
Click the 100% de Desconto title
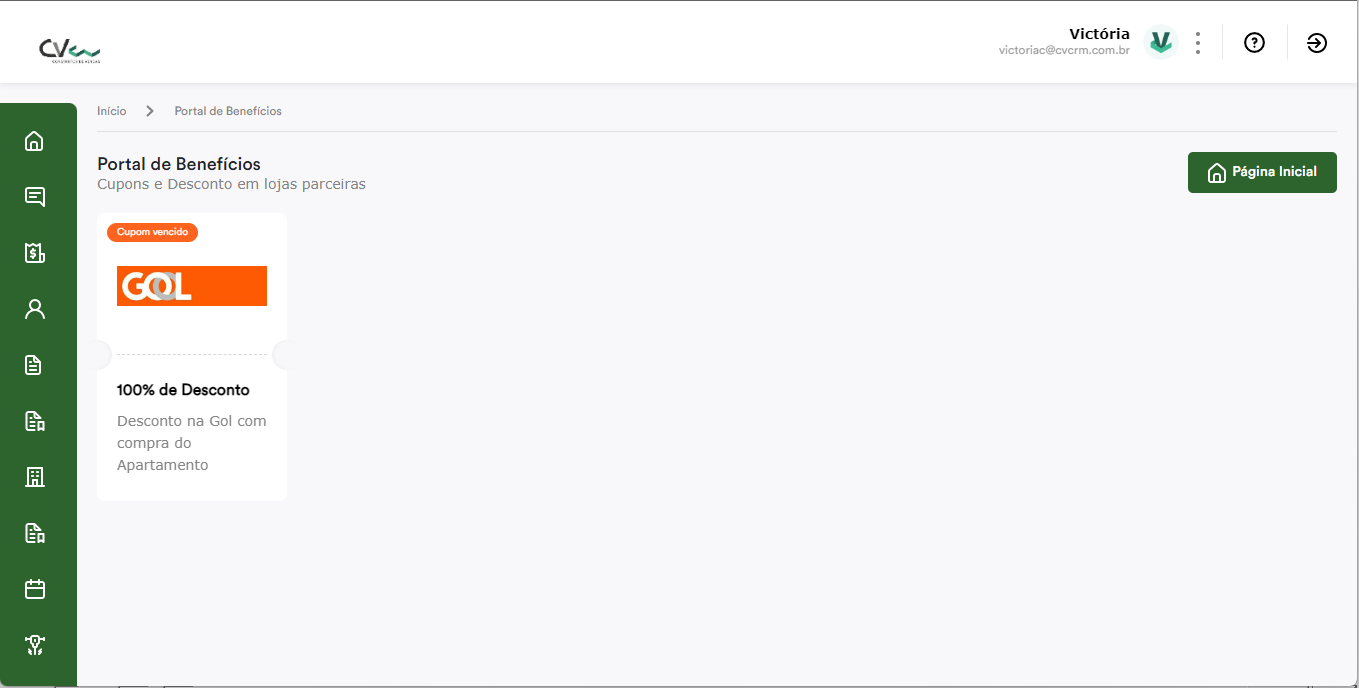[183, 390]
